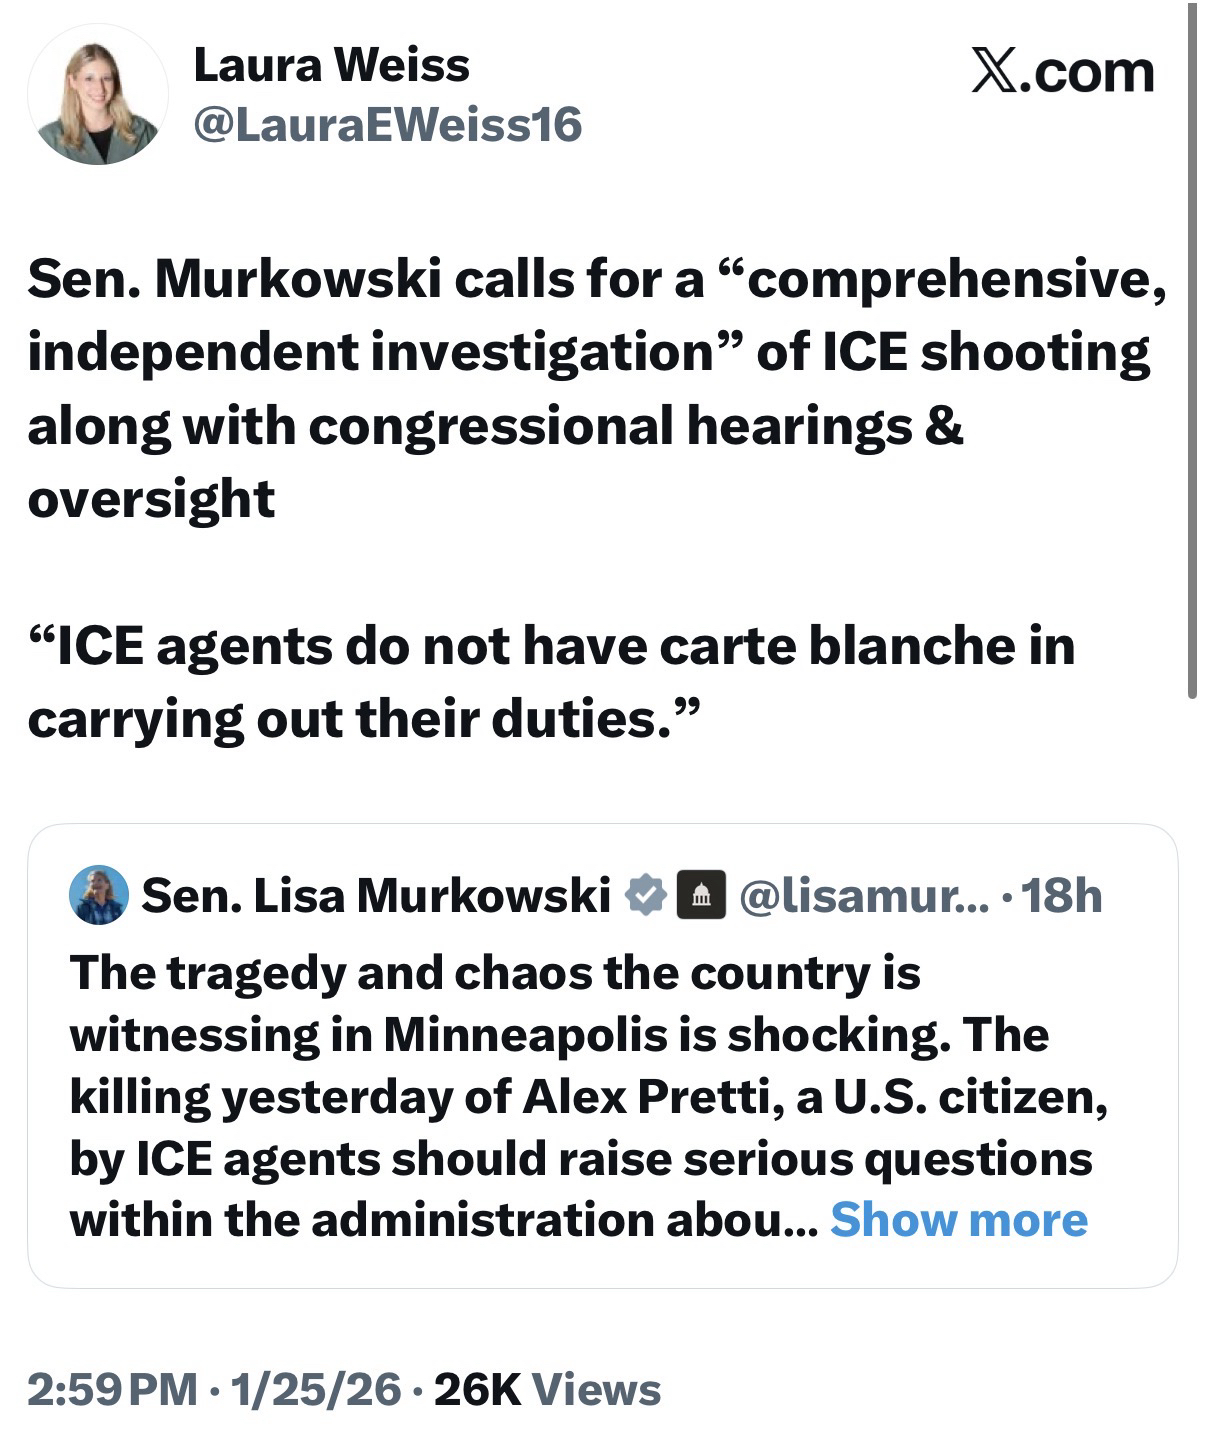
Task: Open Sen. Lisa Murkowski's small avatar
Action: coord(98,894)
